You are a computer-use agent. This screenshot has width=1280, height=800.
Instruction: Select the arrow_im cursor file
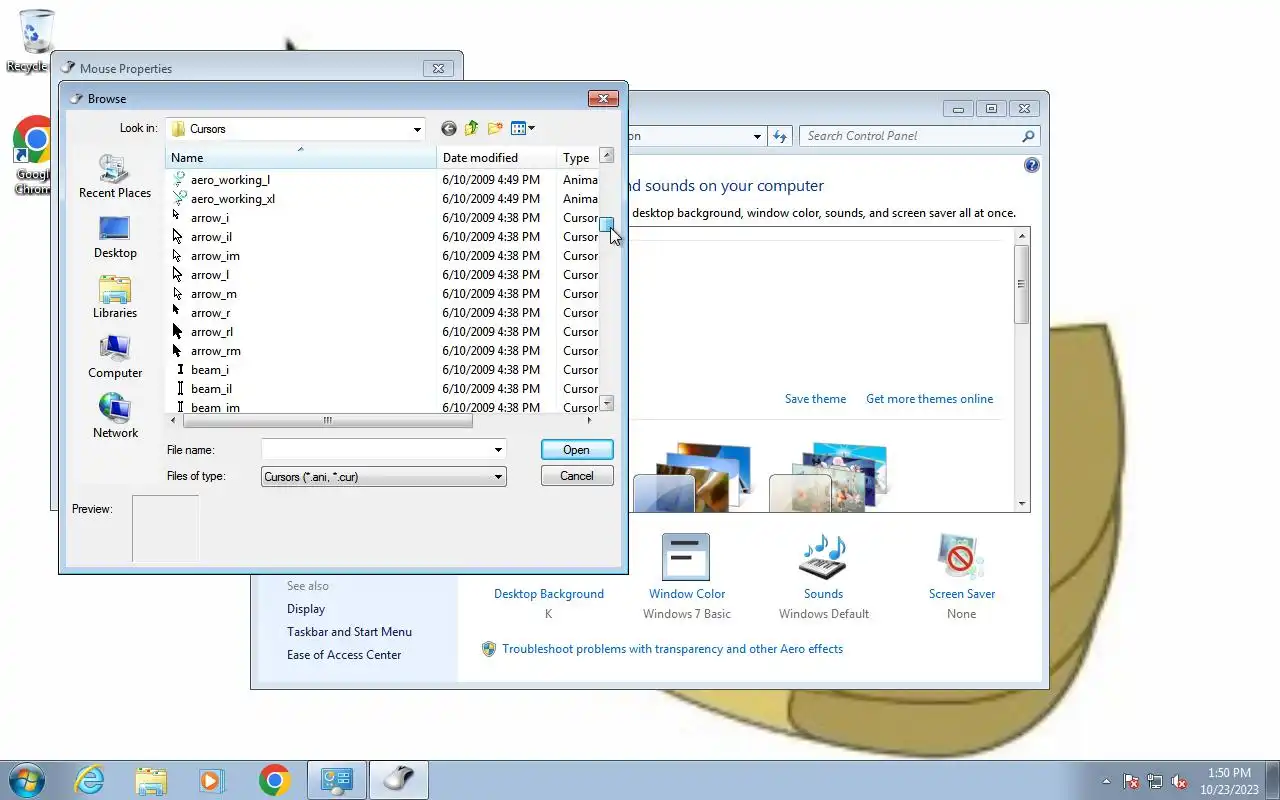(215, 256)
